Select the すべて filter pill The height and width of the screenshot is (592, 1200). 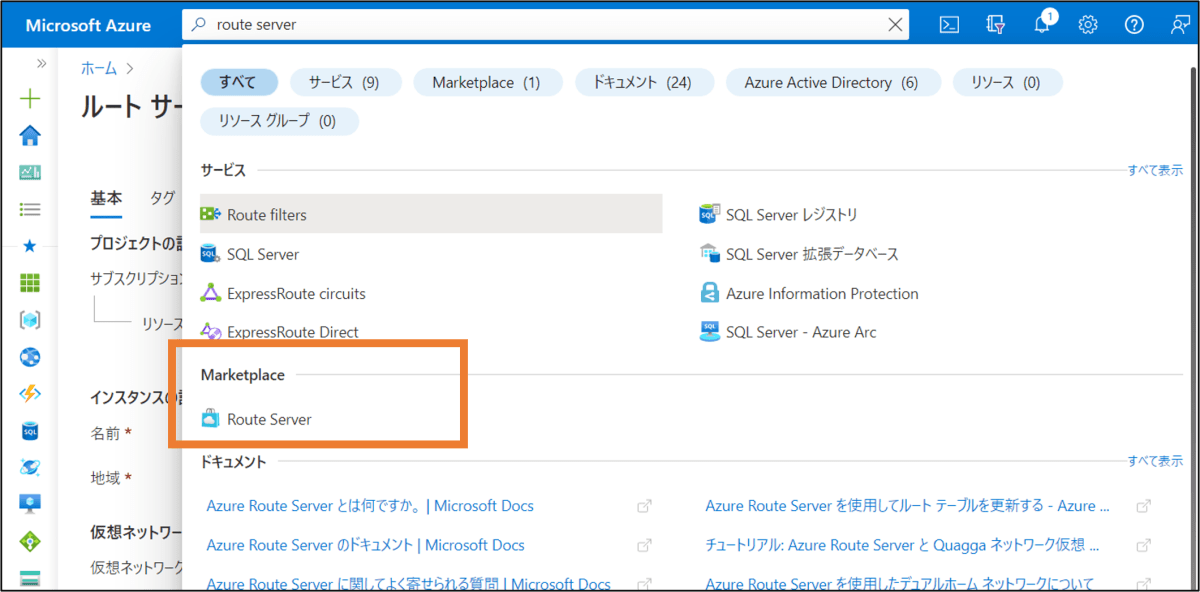click(x=238, y=82)
